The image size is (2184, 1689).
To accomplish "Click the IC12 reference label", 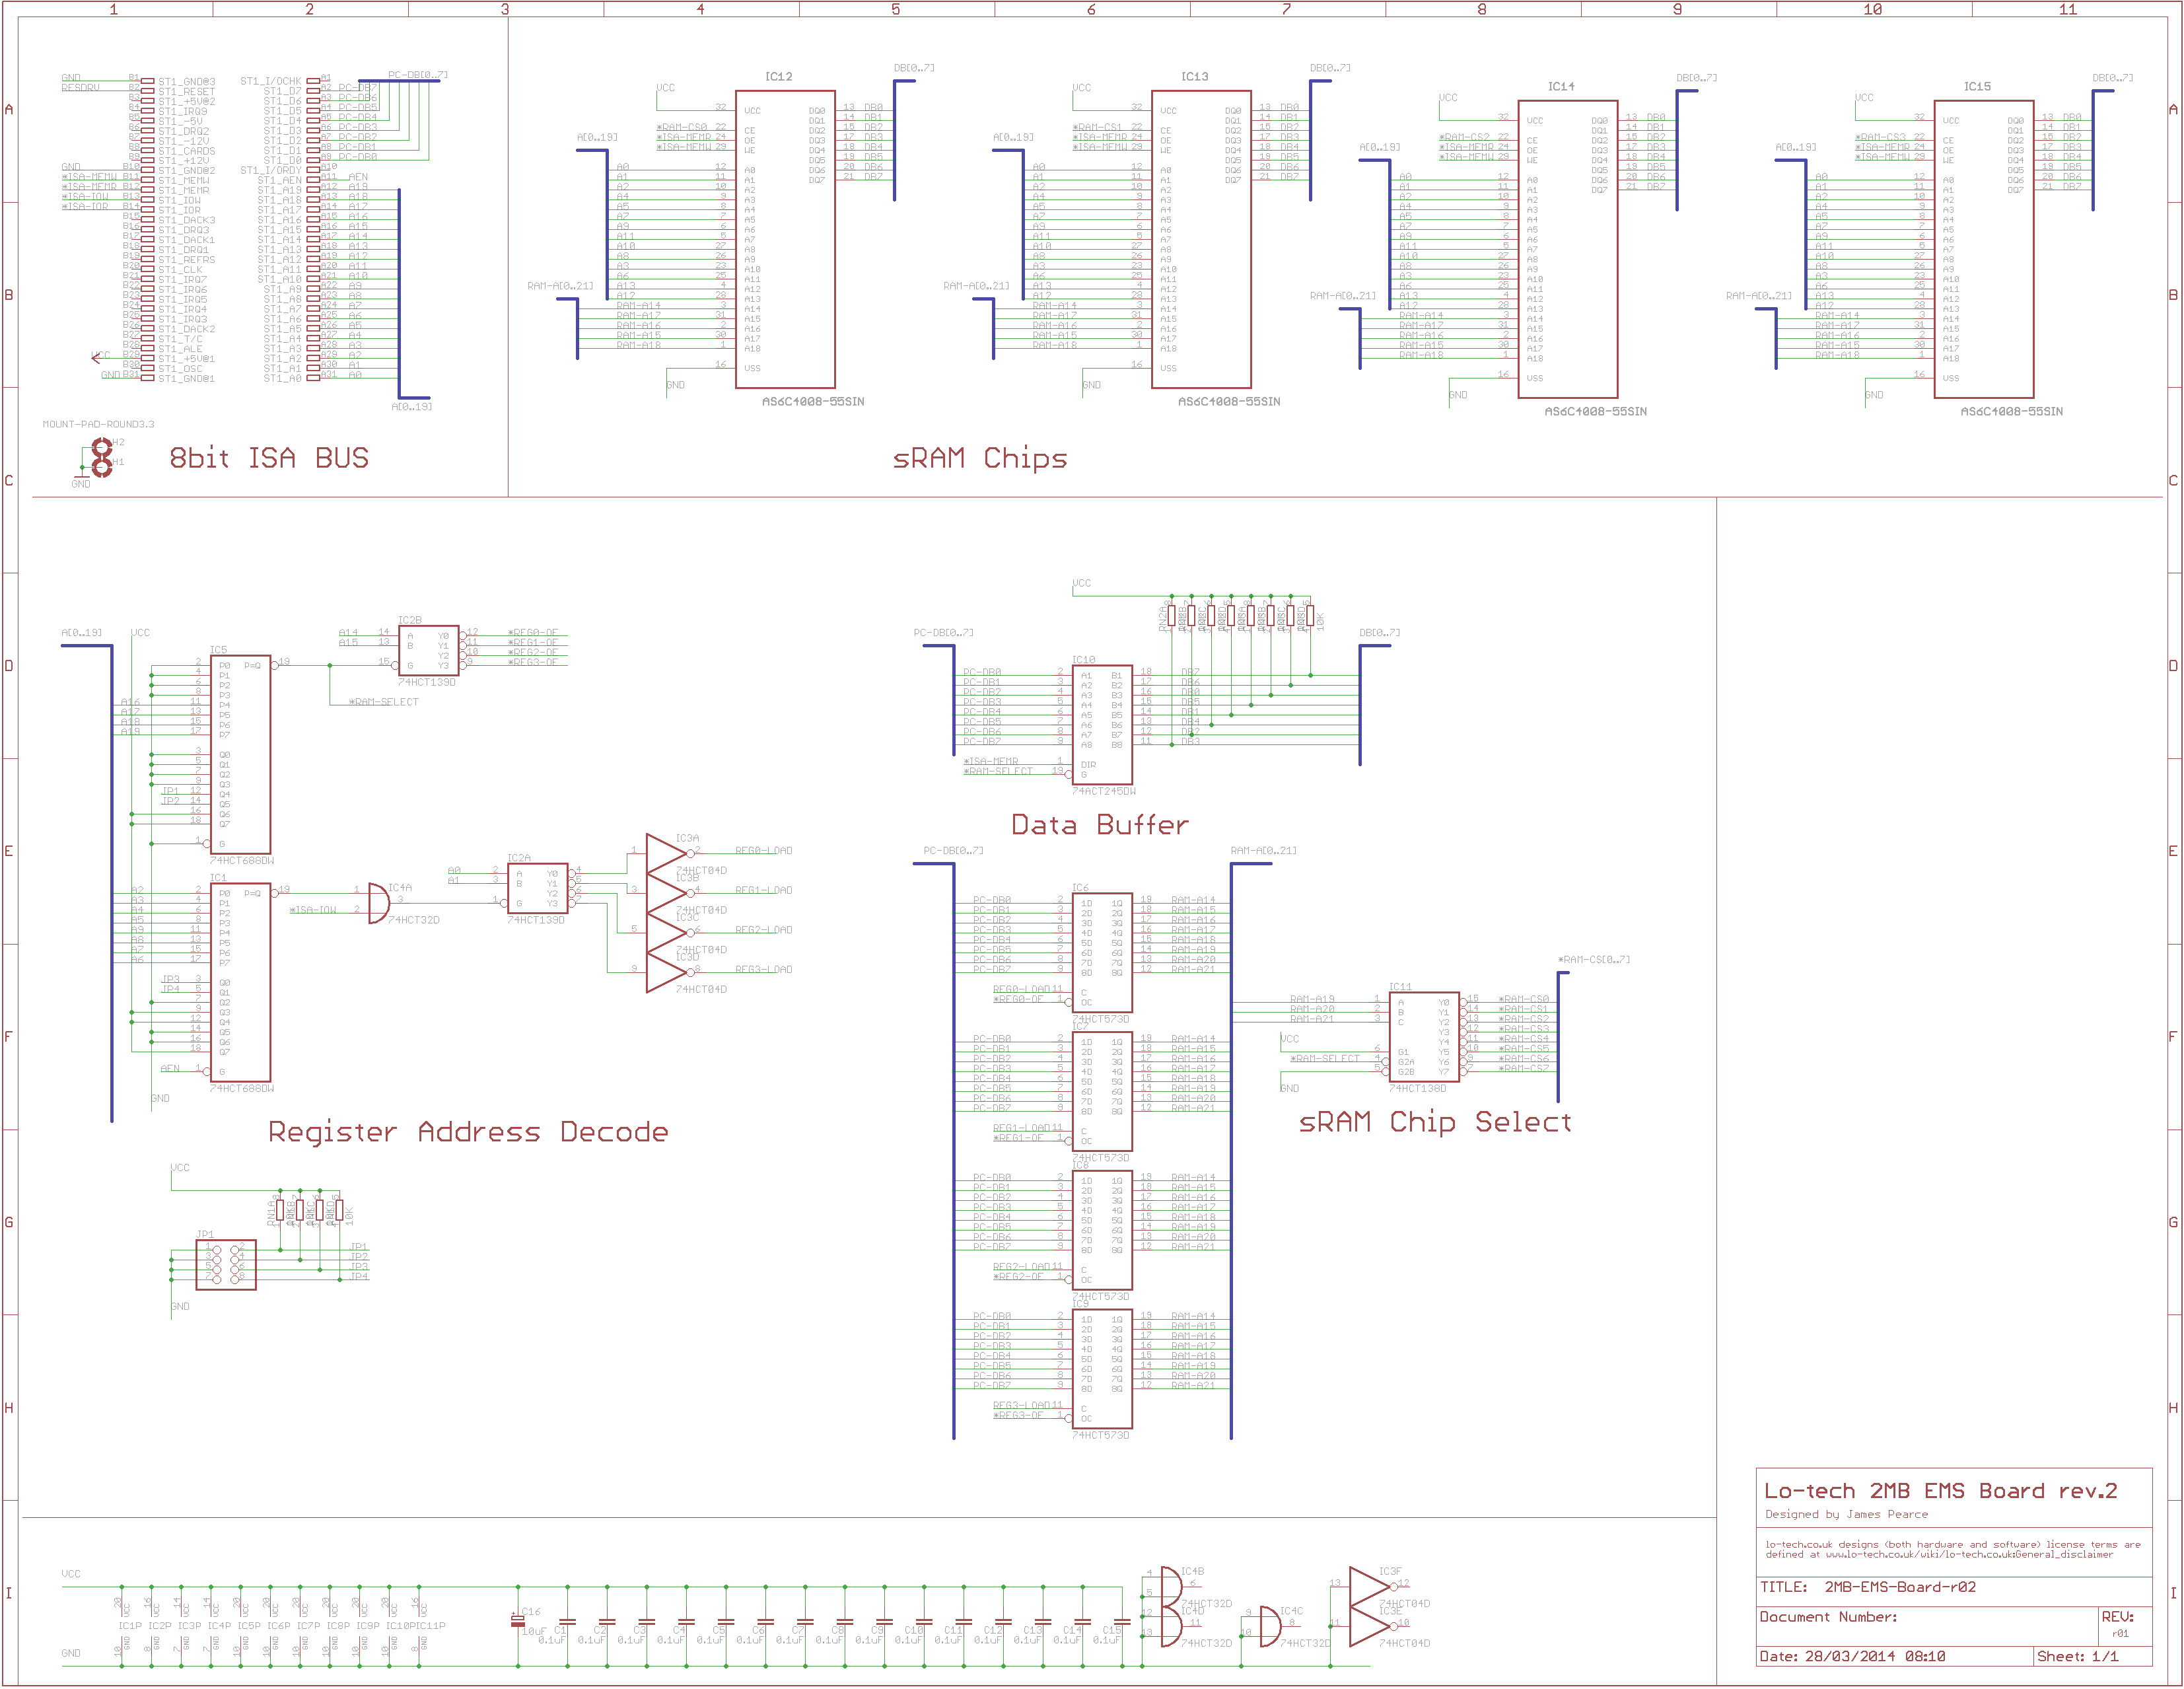I will (778, 77).
